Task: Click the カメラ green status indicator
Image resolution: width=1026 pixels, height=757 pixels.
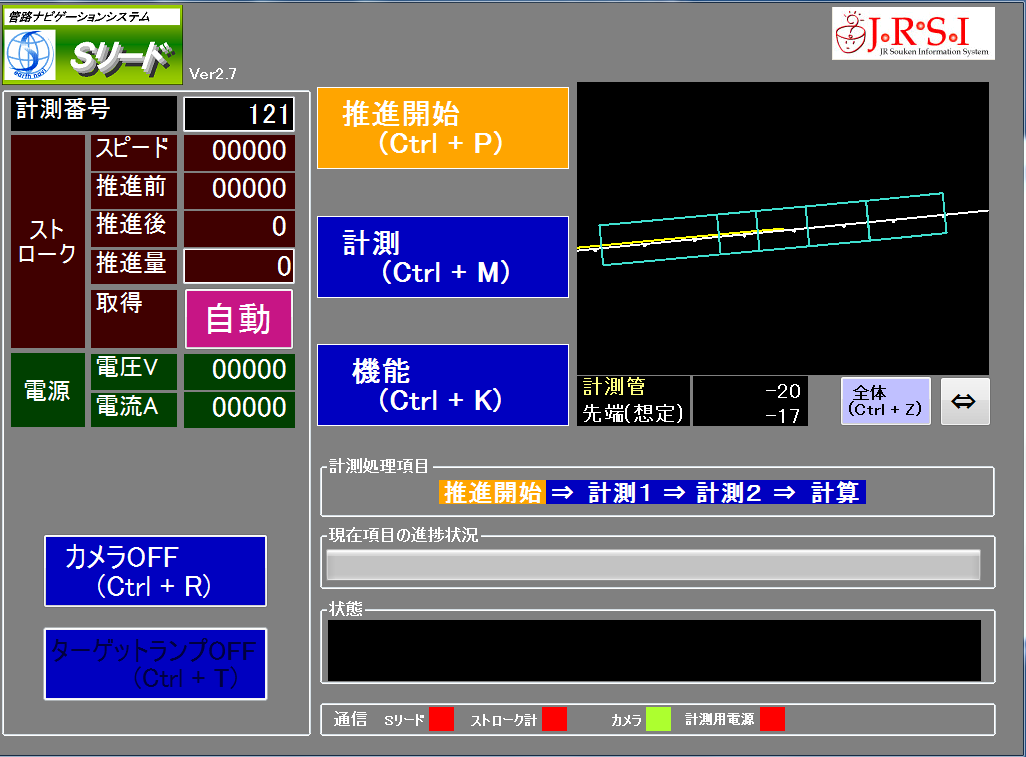Action: click(x=658, y=719)
